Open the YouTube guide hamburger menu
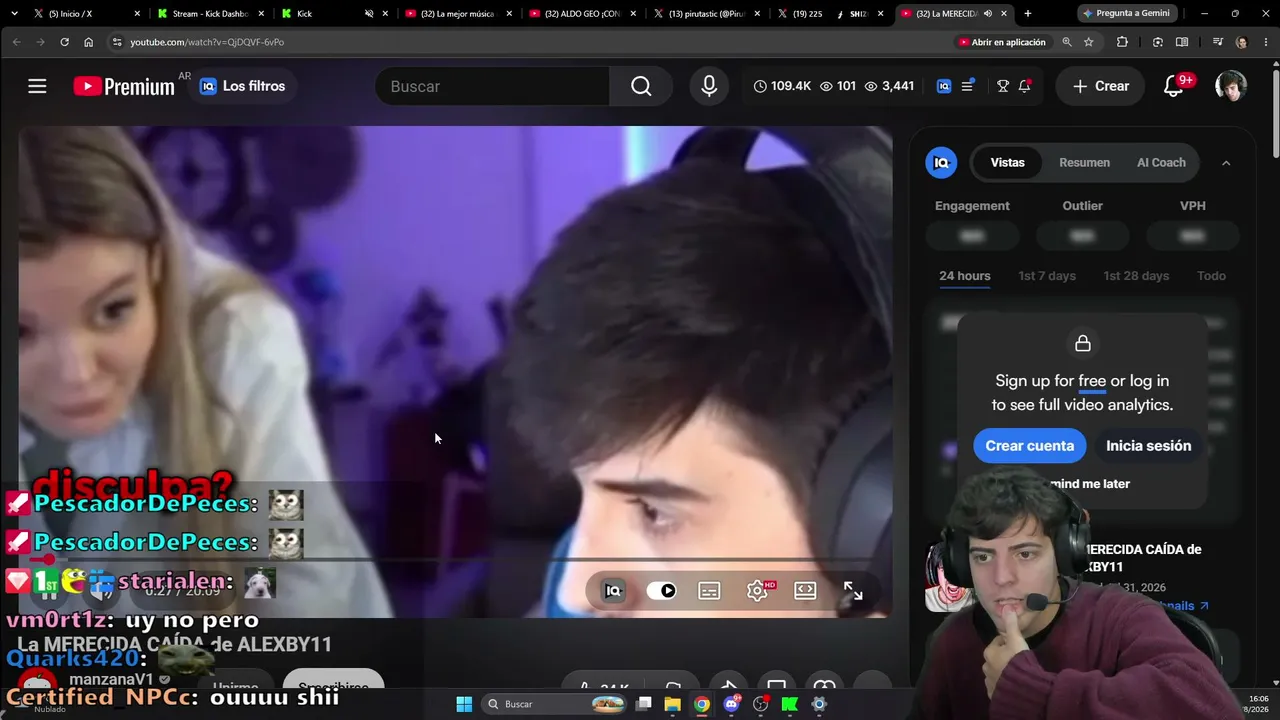This screenshot has width=1280, height=720. click(37, 86)
